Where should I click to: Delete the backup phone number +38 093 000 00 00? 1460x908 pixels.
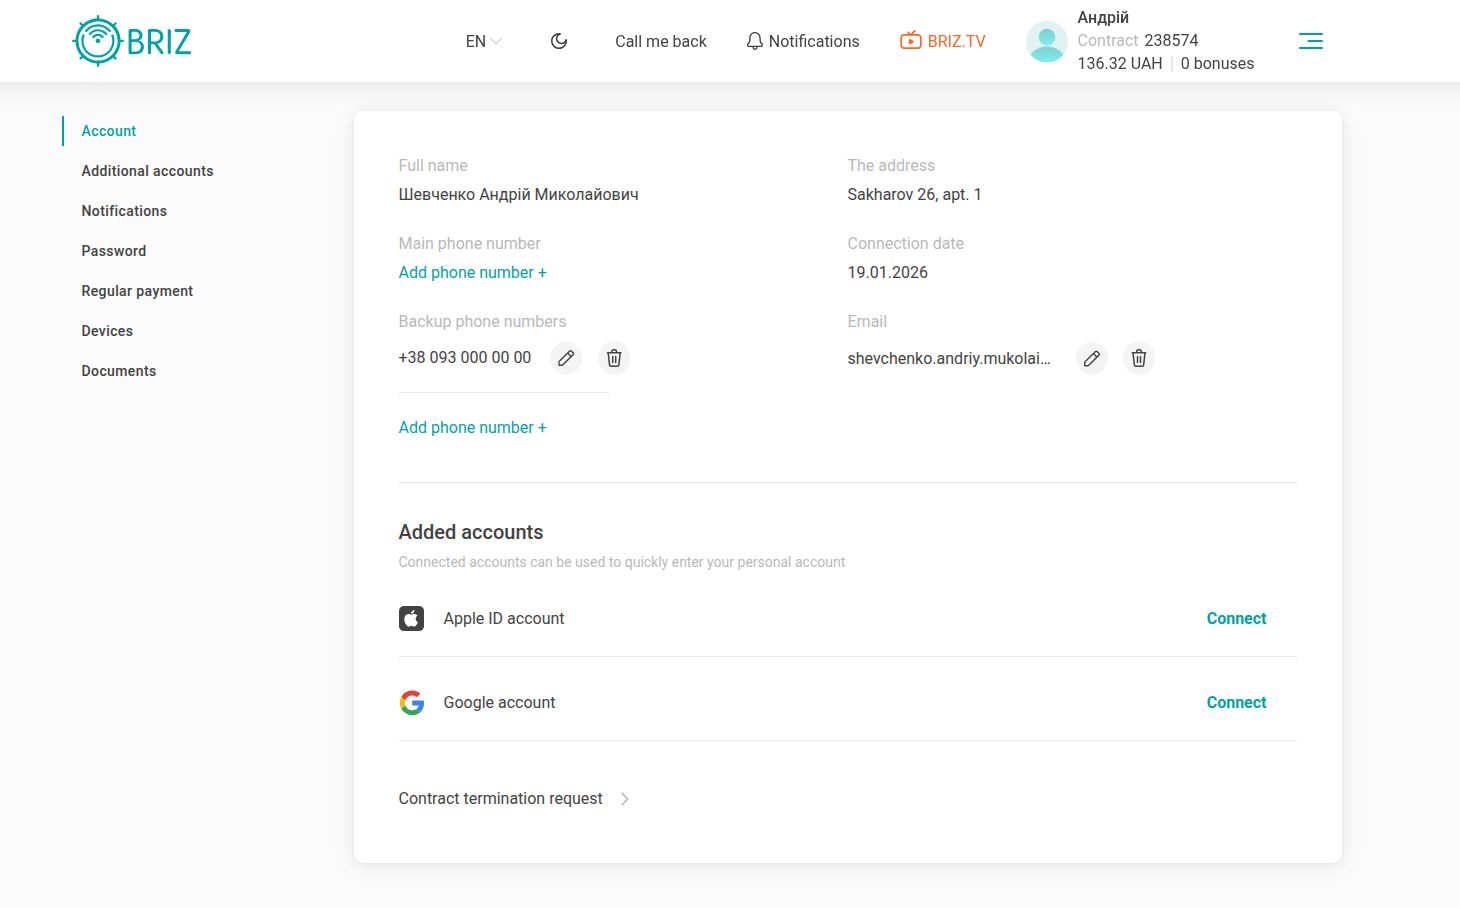(614, 358)
